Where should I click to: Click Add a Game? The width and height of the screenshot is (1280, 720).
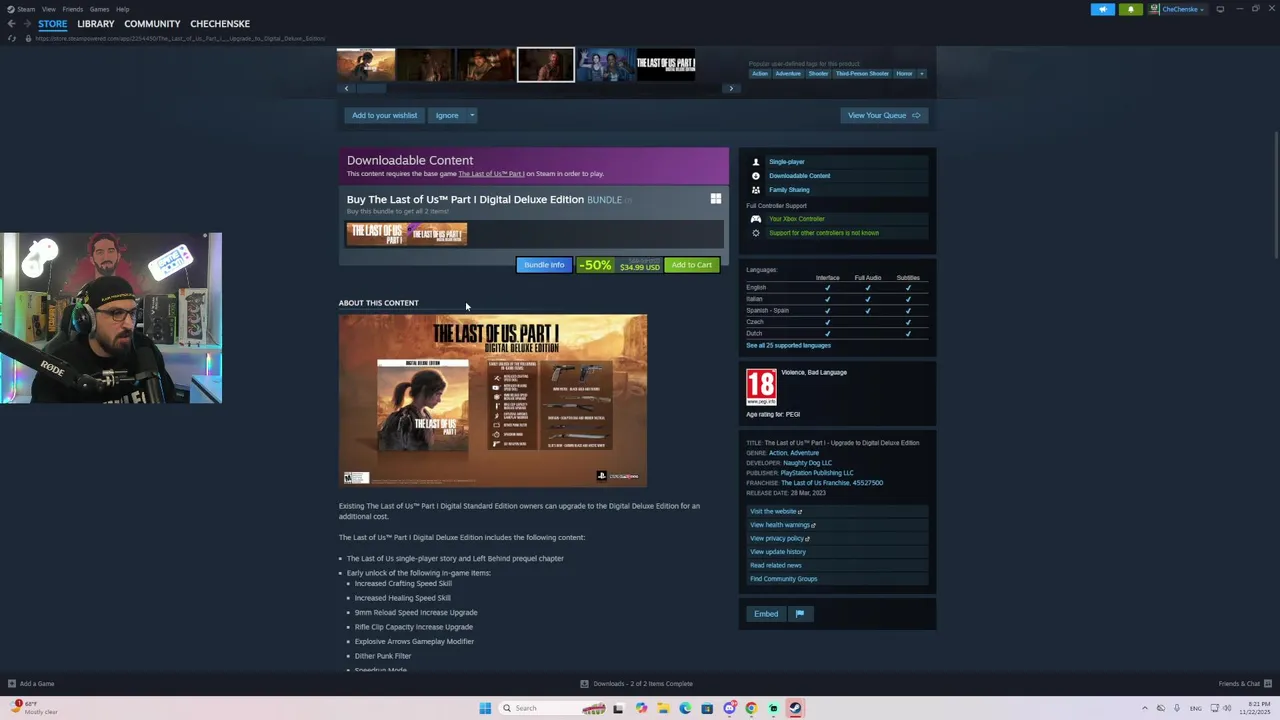pyautogui.click(x=31, y=684)
